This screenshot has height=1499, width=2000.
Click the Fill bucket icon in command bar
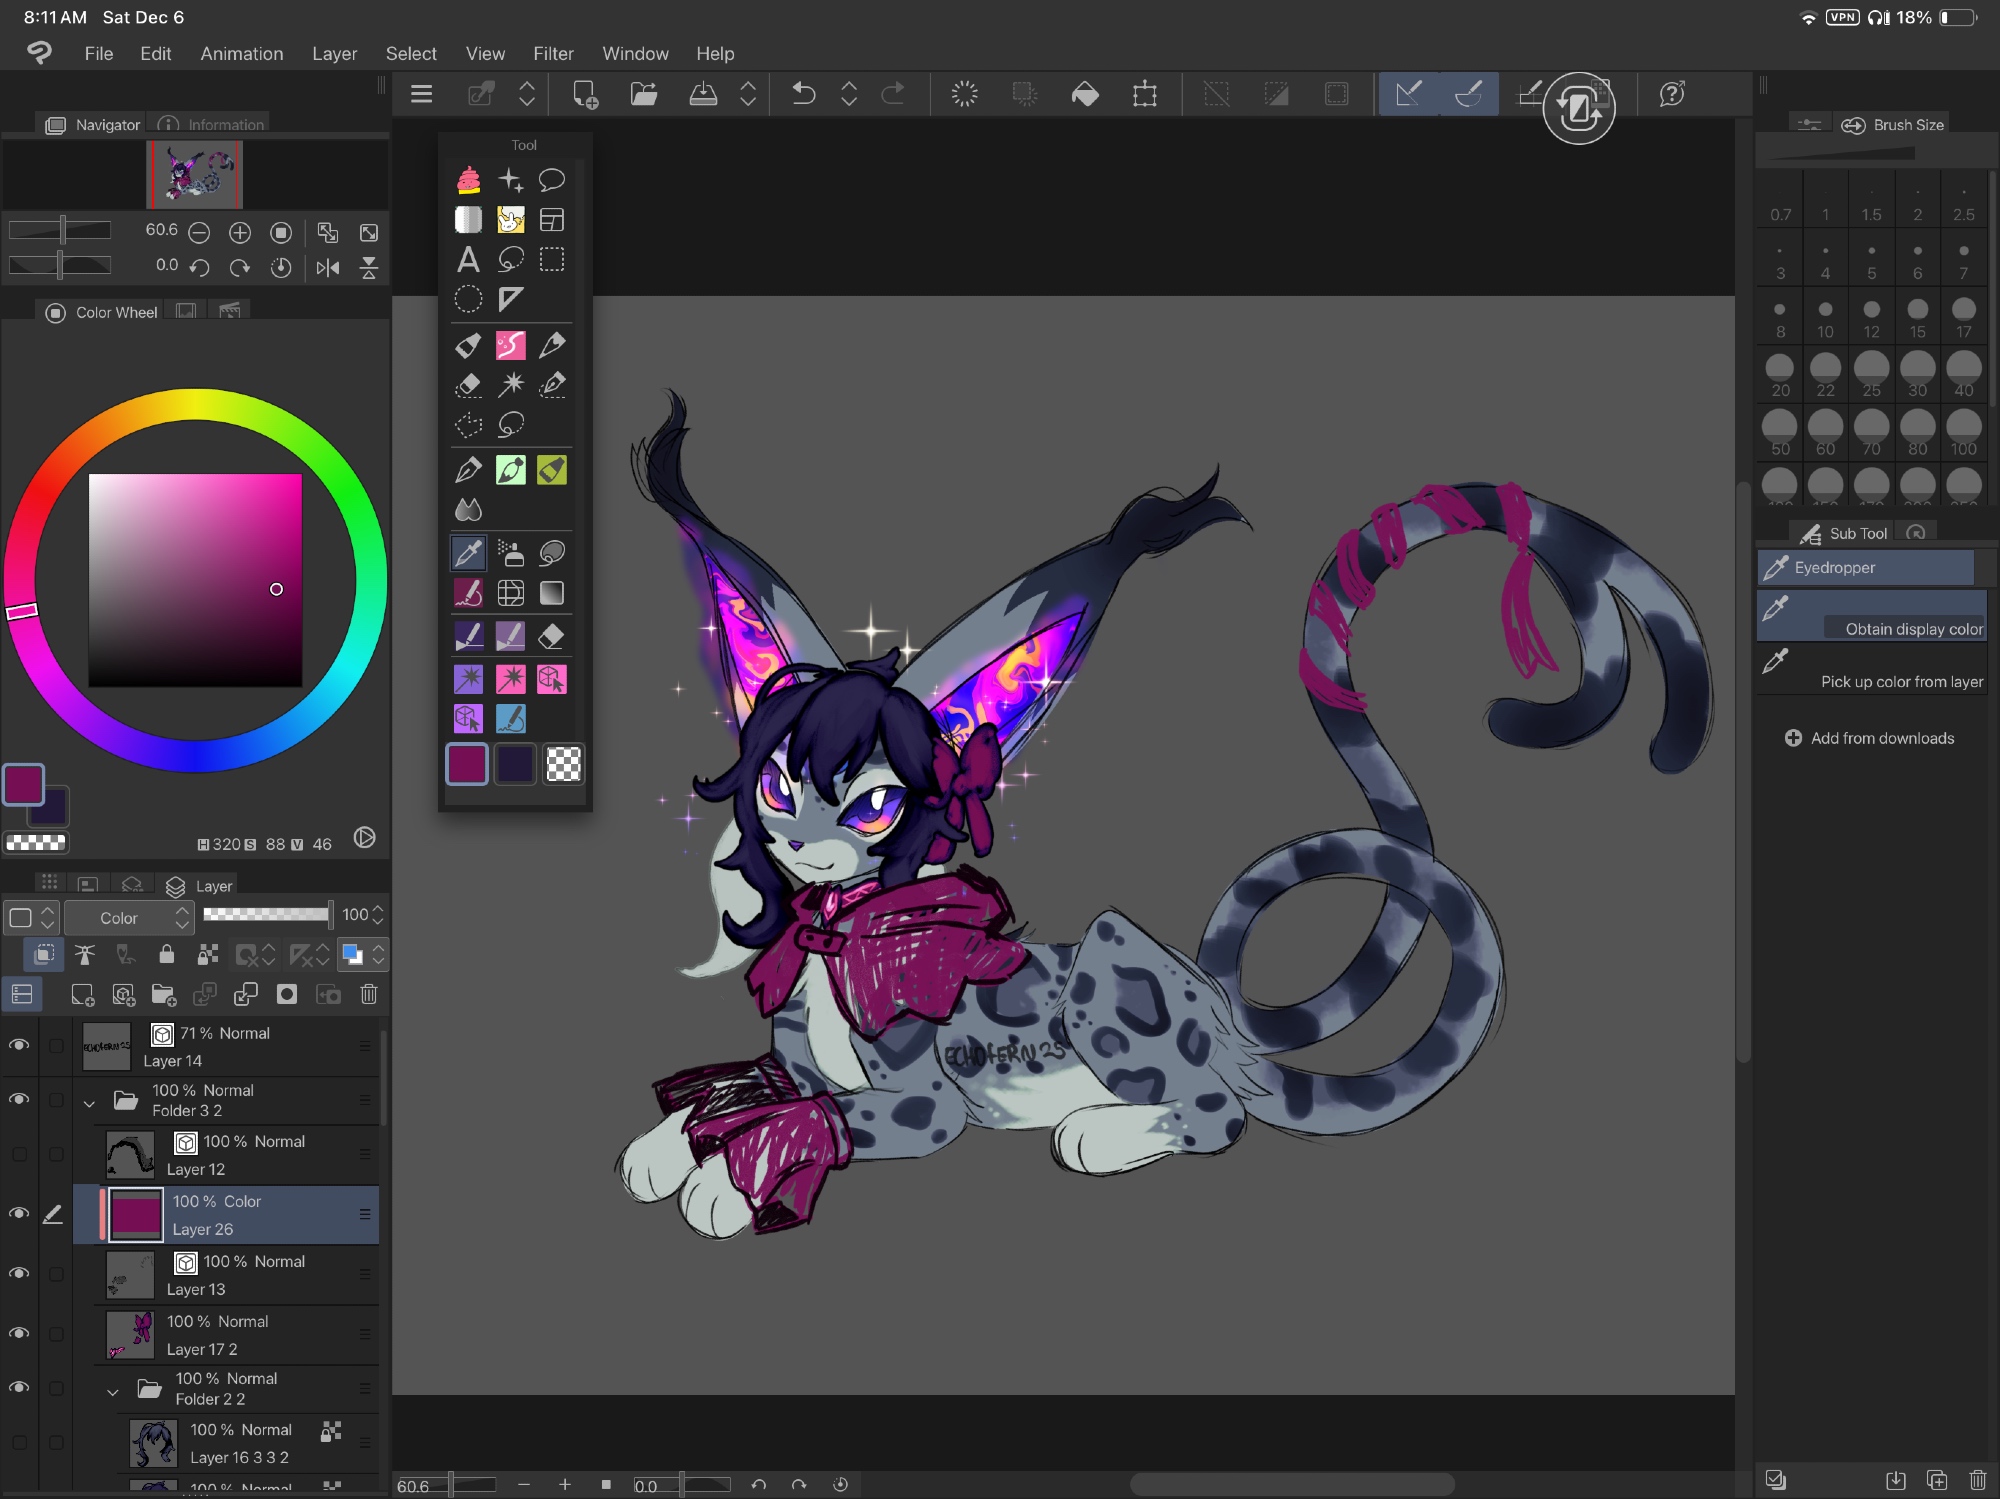pos(1085,94)
